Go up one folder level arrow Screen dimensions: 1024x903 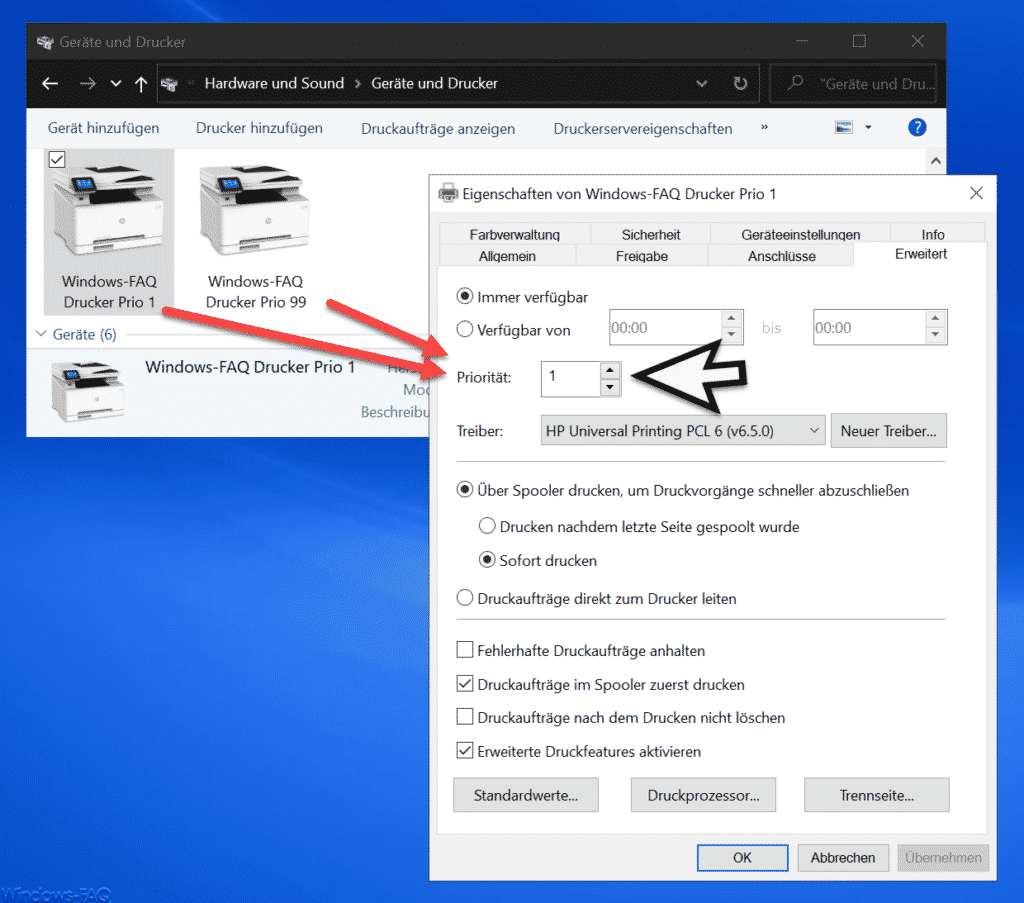(140, 84)
